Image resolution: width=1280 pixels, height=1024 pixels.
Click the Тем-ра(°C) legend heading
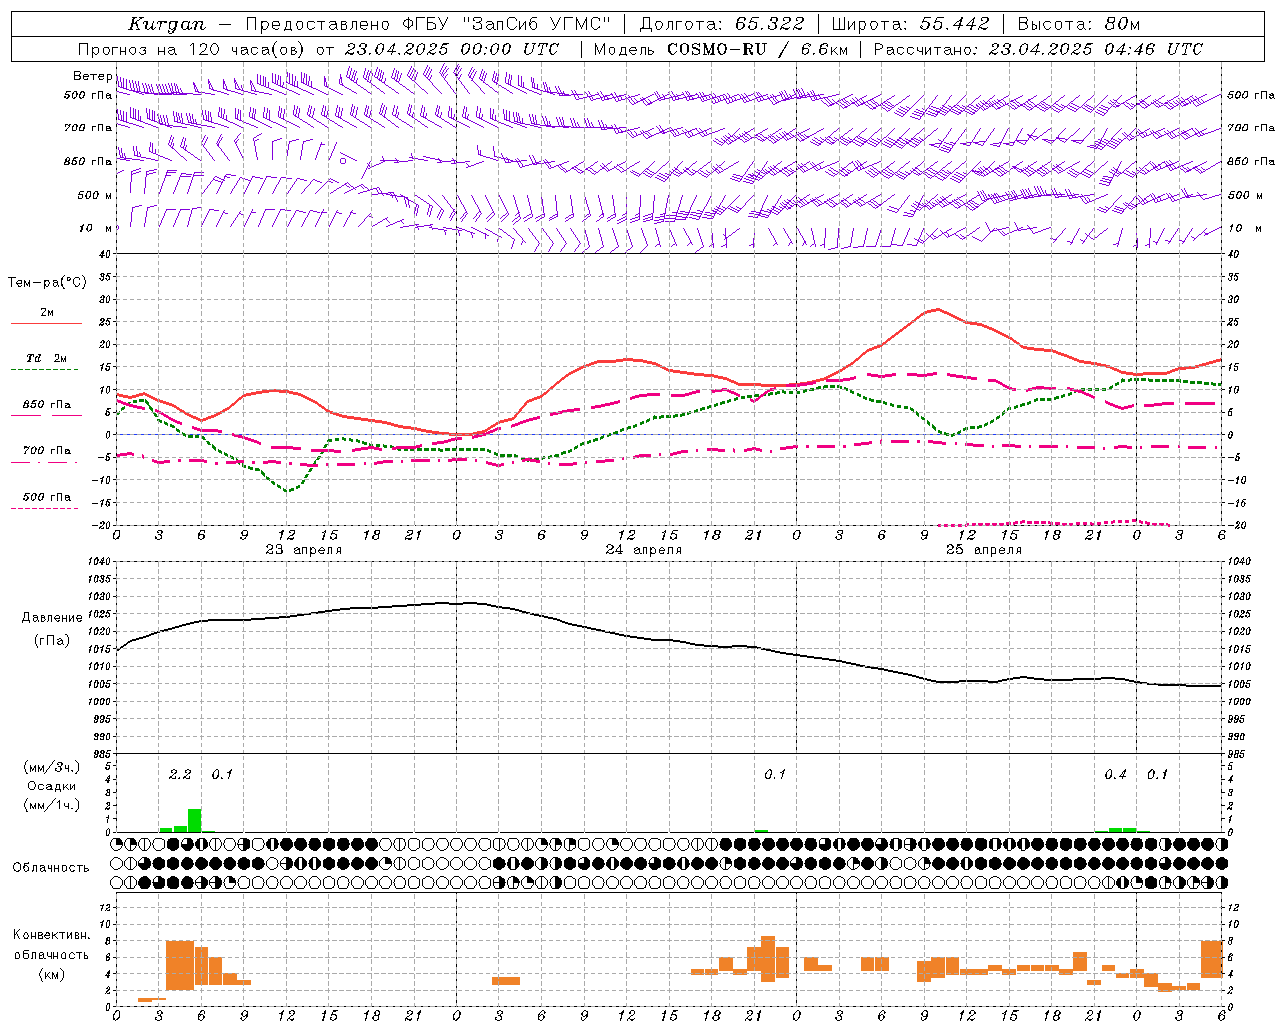(x=47, y=283)
